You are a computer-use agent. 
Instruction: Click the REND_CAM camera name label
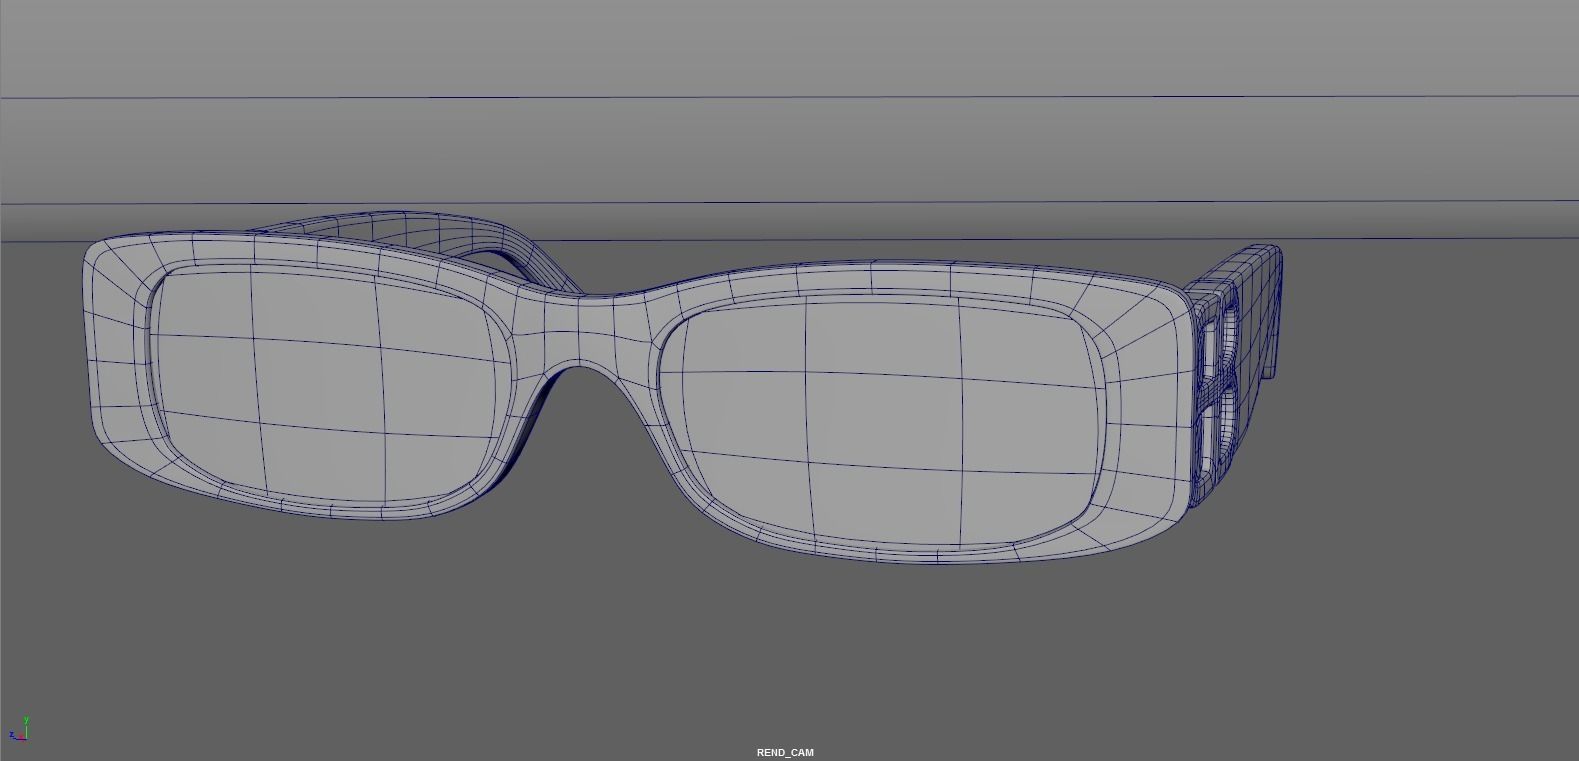tap(785, 753)
